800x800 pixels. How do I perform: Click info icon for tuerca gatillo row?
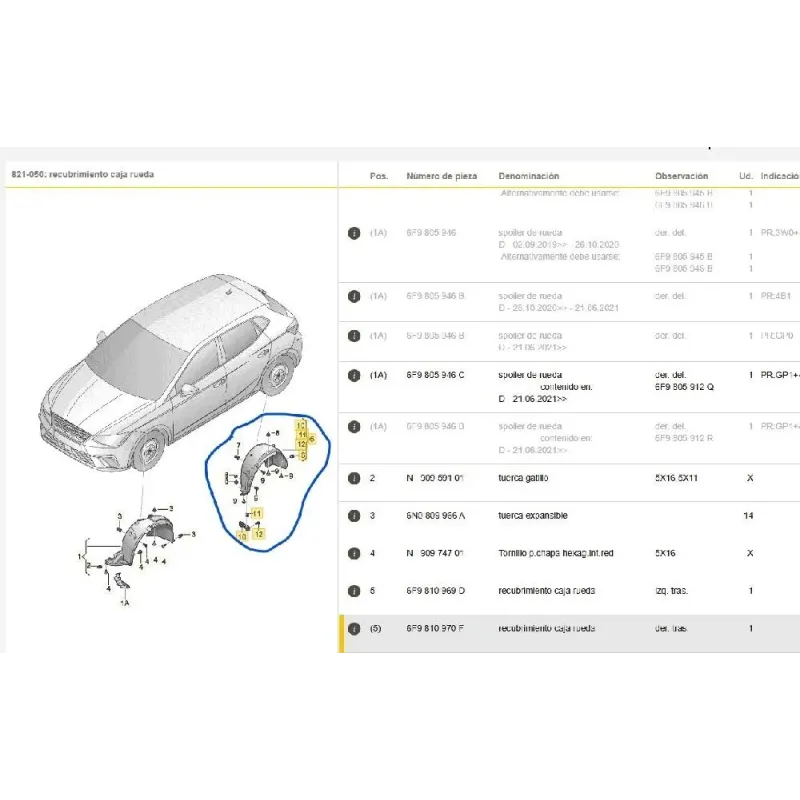click(353, 478)
